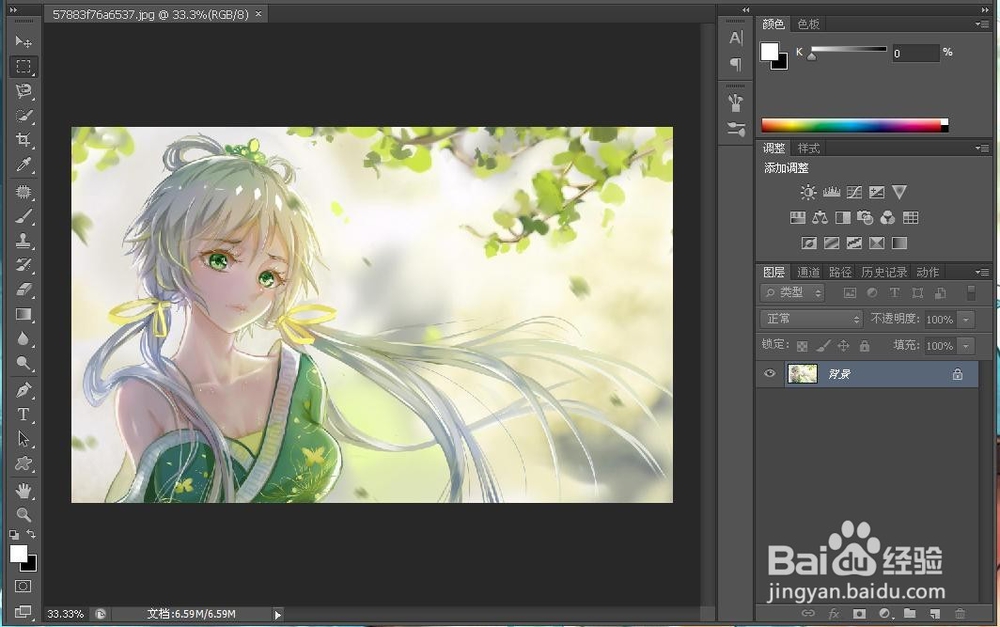Image resolution: width=1000 pixels, height=627 pixels.
Task: Add a Levels adjustment
Action: 831,192
